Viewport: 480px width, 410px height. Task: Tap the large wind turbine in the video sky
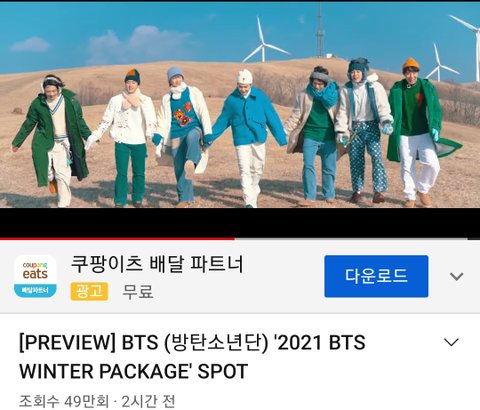(x=265, y=40)
